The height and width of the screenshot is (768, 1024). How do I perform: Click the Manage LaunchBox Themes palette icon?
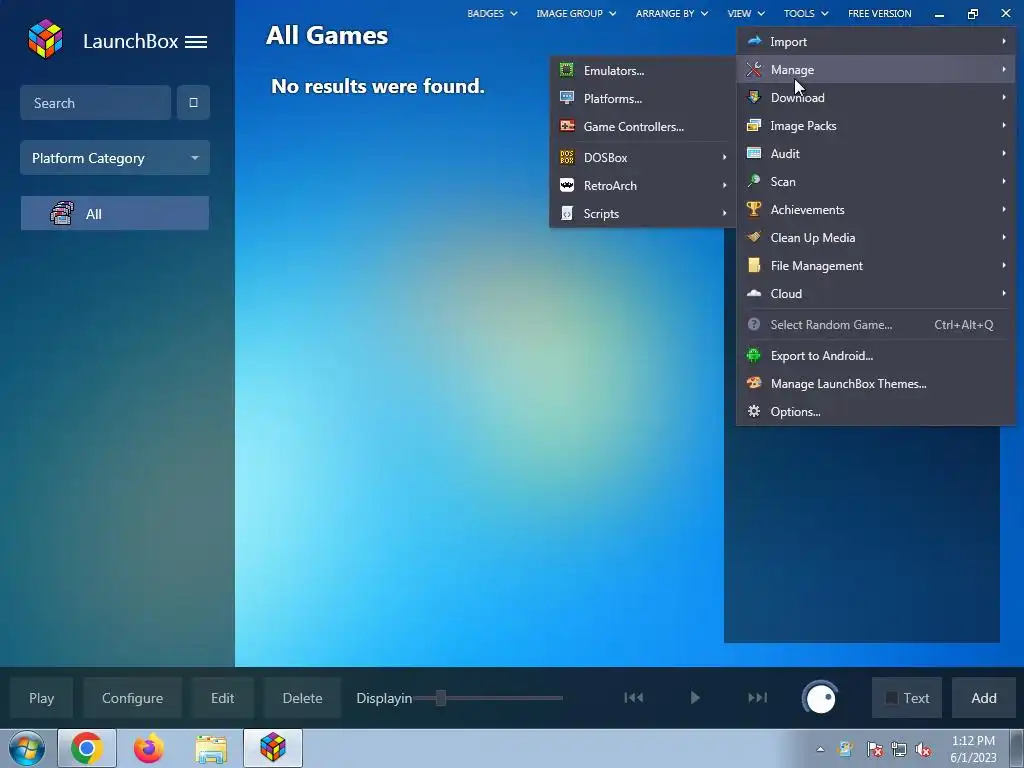point(754,383)
